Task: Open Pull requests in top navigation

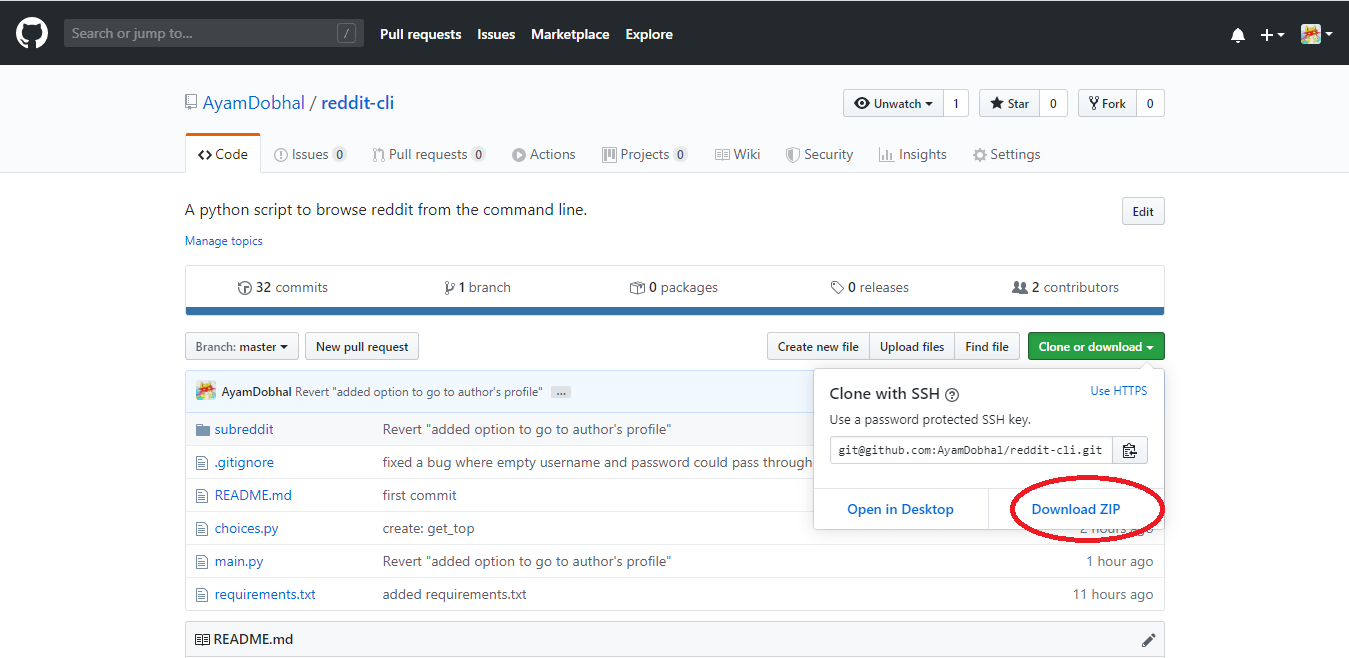Action: point(420,34)
